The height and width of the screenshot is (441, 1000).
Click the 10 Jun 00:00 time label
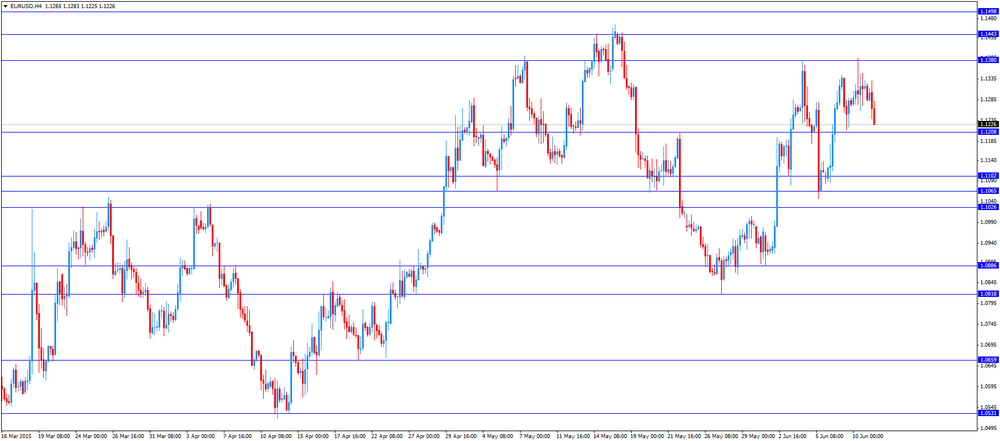[x=868, y=436]
